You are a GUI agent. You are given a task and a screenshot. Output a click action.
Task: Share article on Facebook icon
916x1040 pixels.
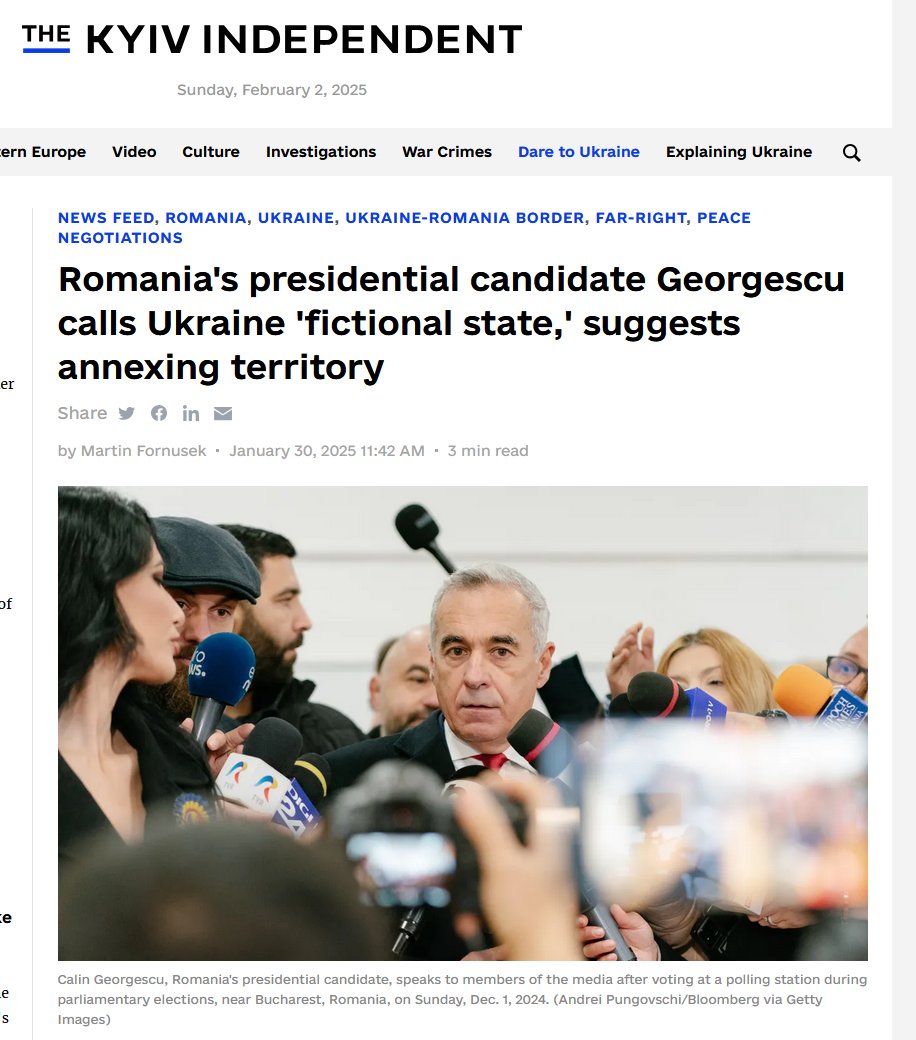[159, 413]
